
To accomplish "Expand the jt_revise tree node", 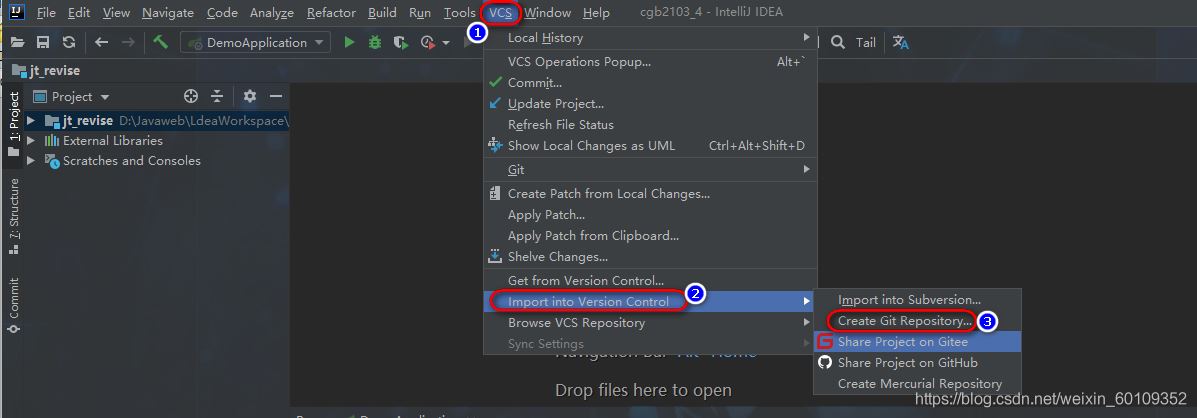I will 31,121.
